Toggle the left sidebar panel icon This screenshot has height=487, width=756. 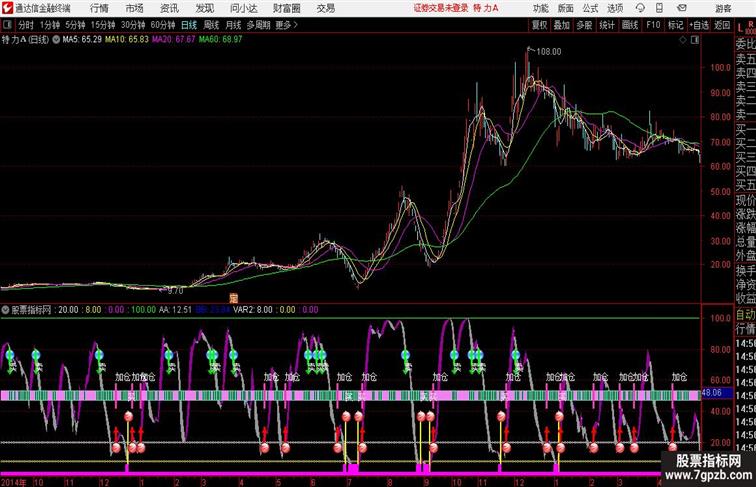[x=7, y=25]
